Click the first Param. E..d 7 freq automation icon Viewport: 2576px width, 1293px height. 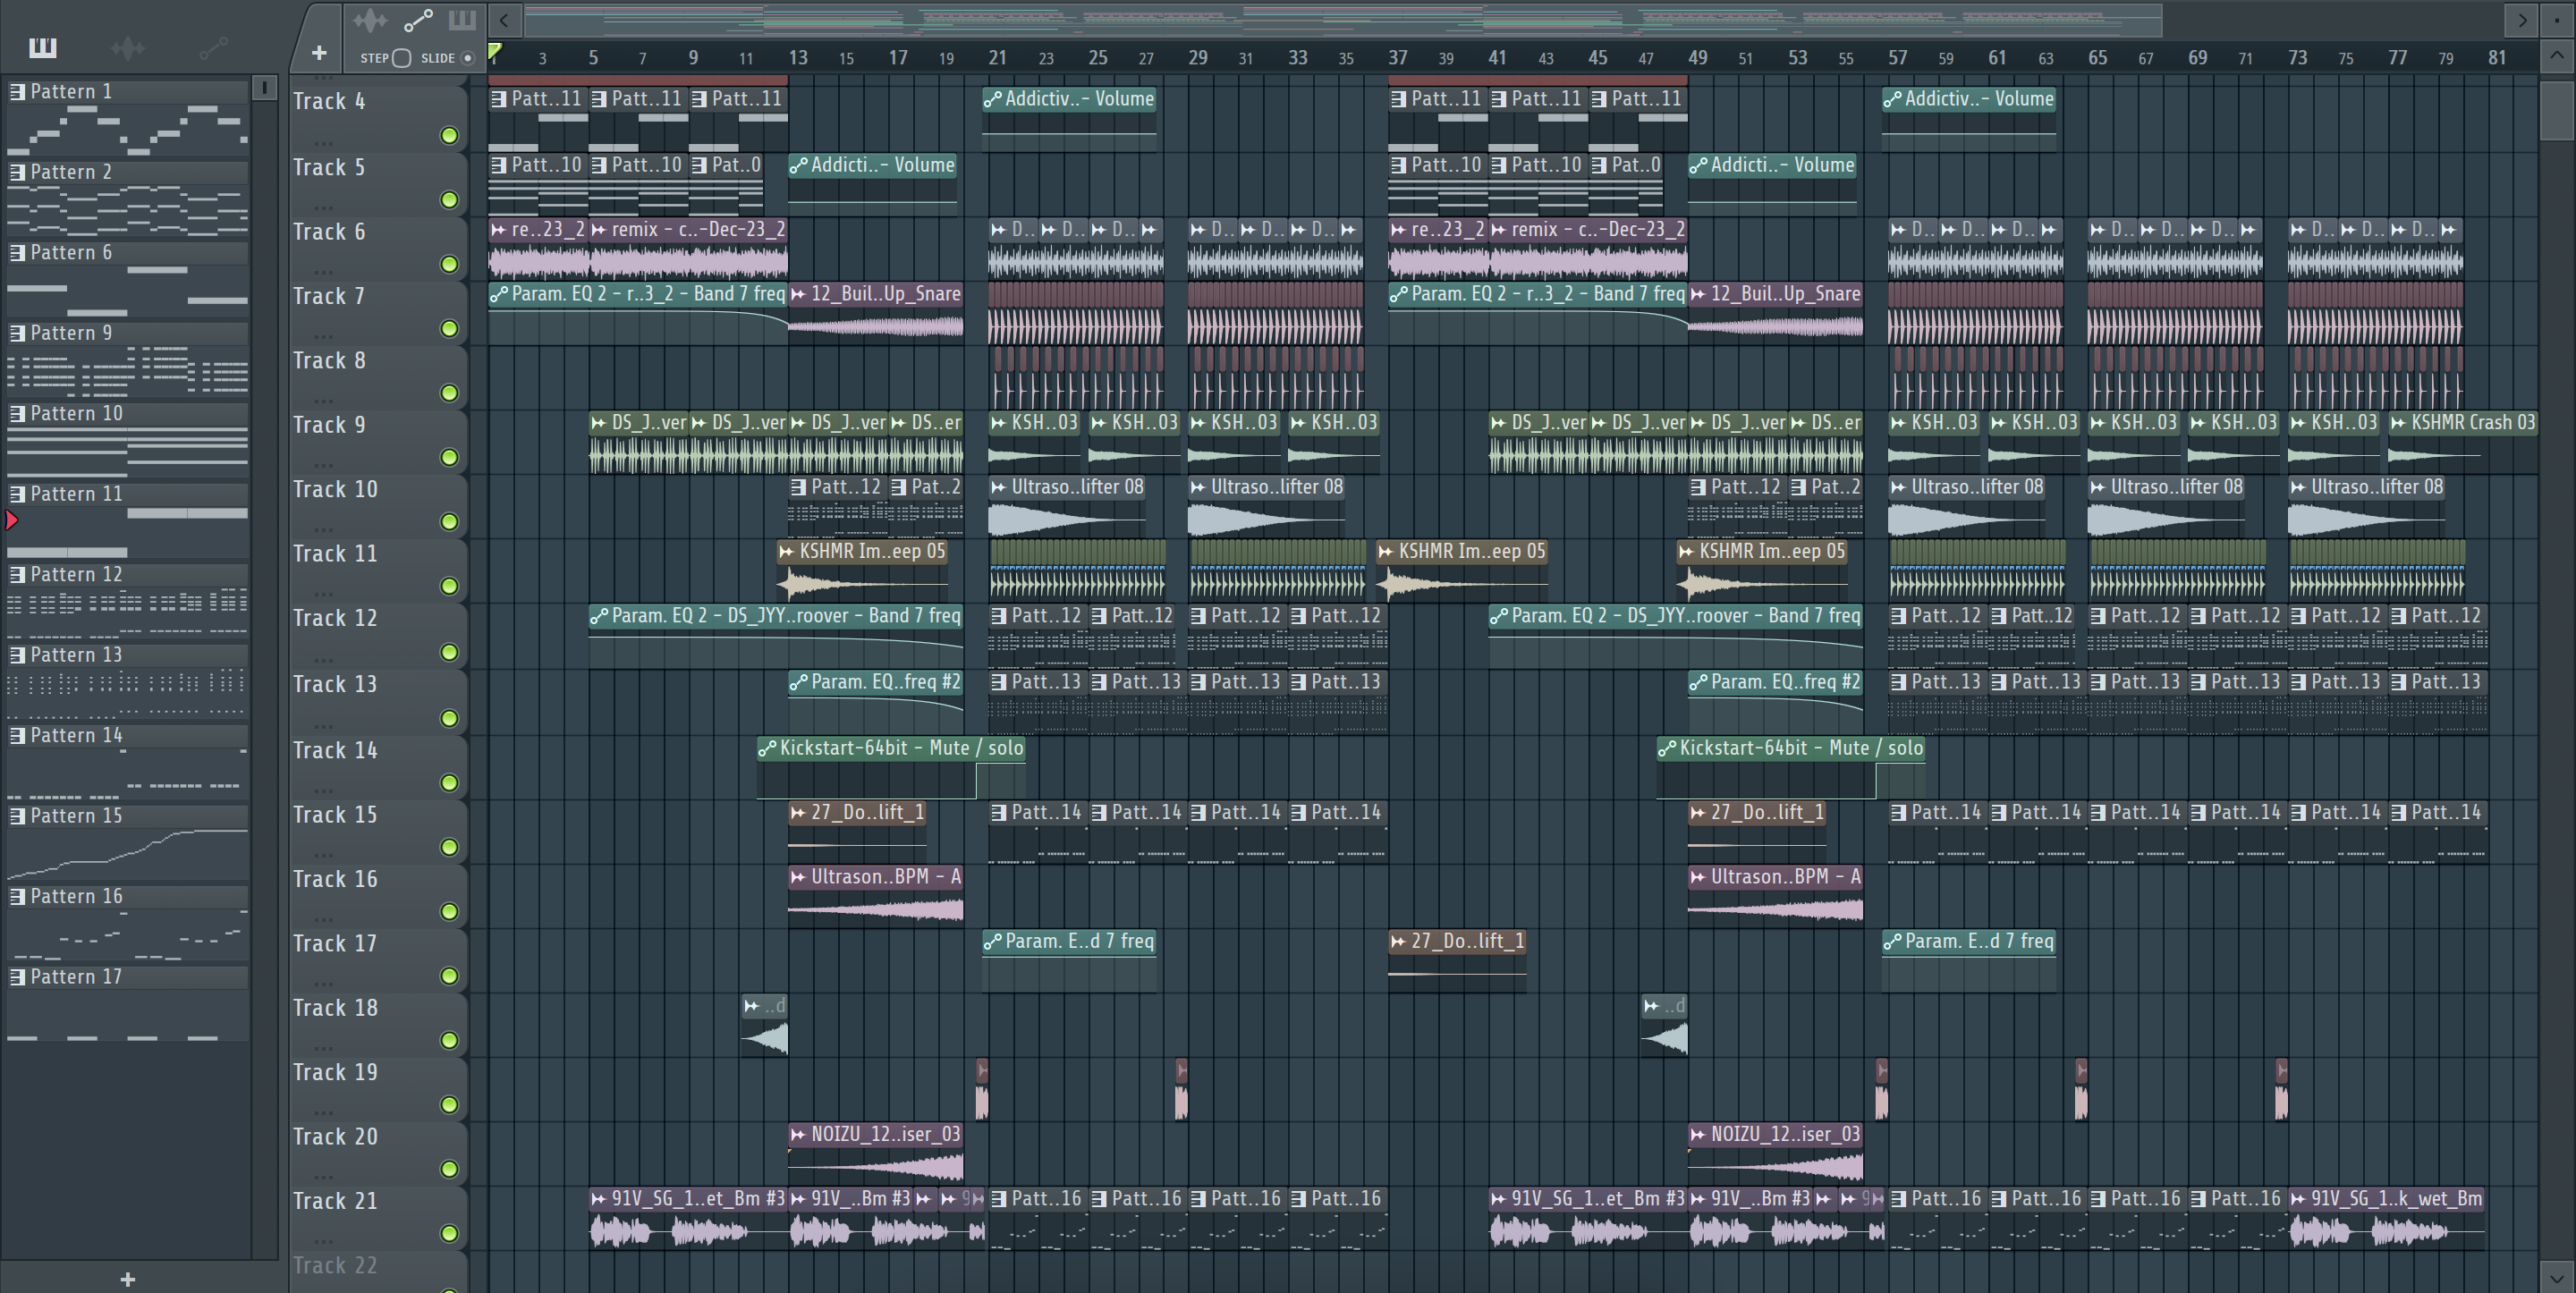point(992,941)
